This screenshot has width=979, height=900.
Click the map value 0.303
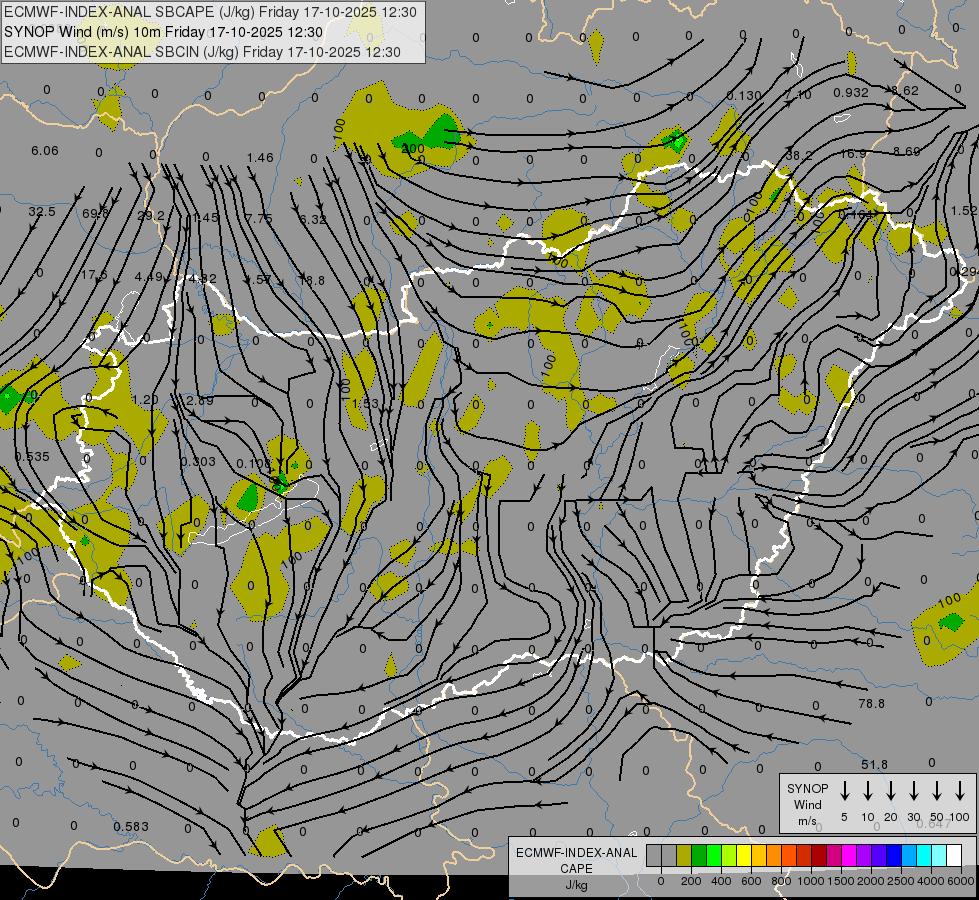(x=199, y=462)
